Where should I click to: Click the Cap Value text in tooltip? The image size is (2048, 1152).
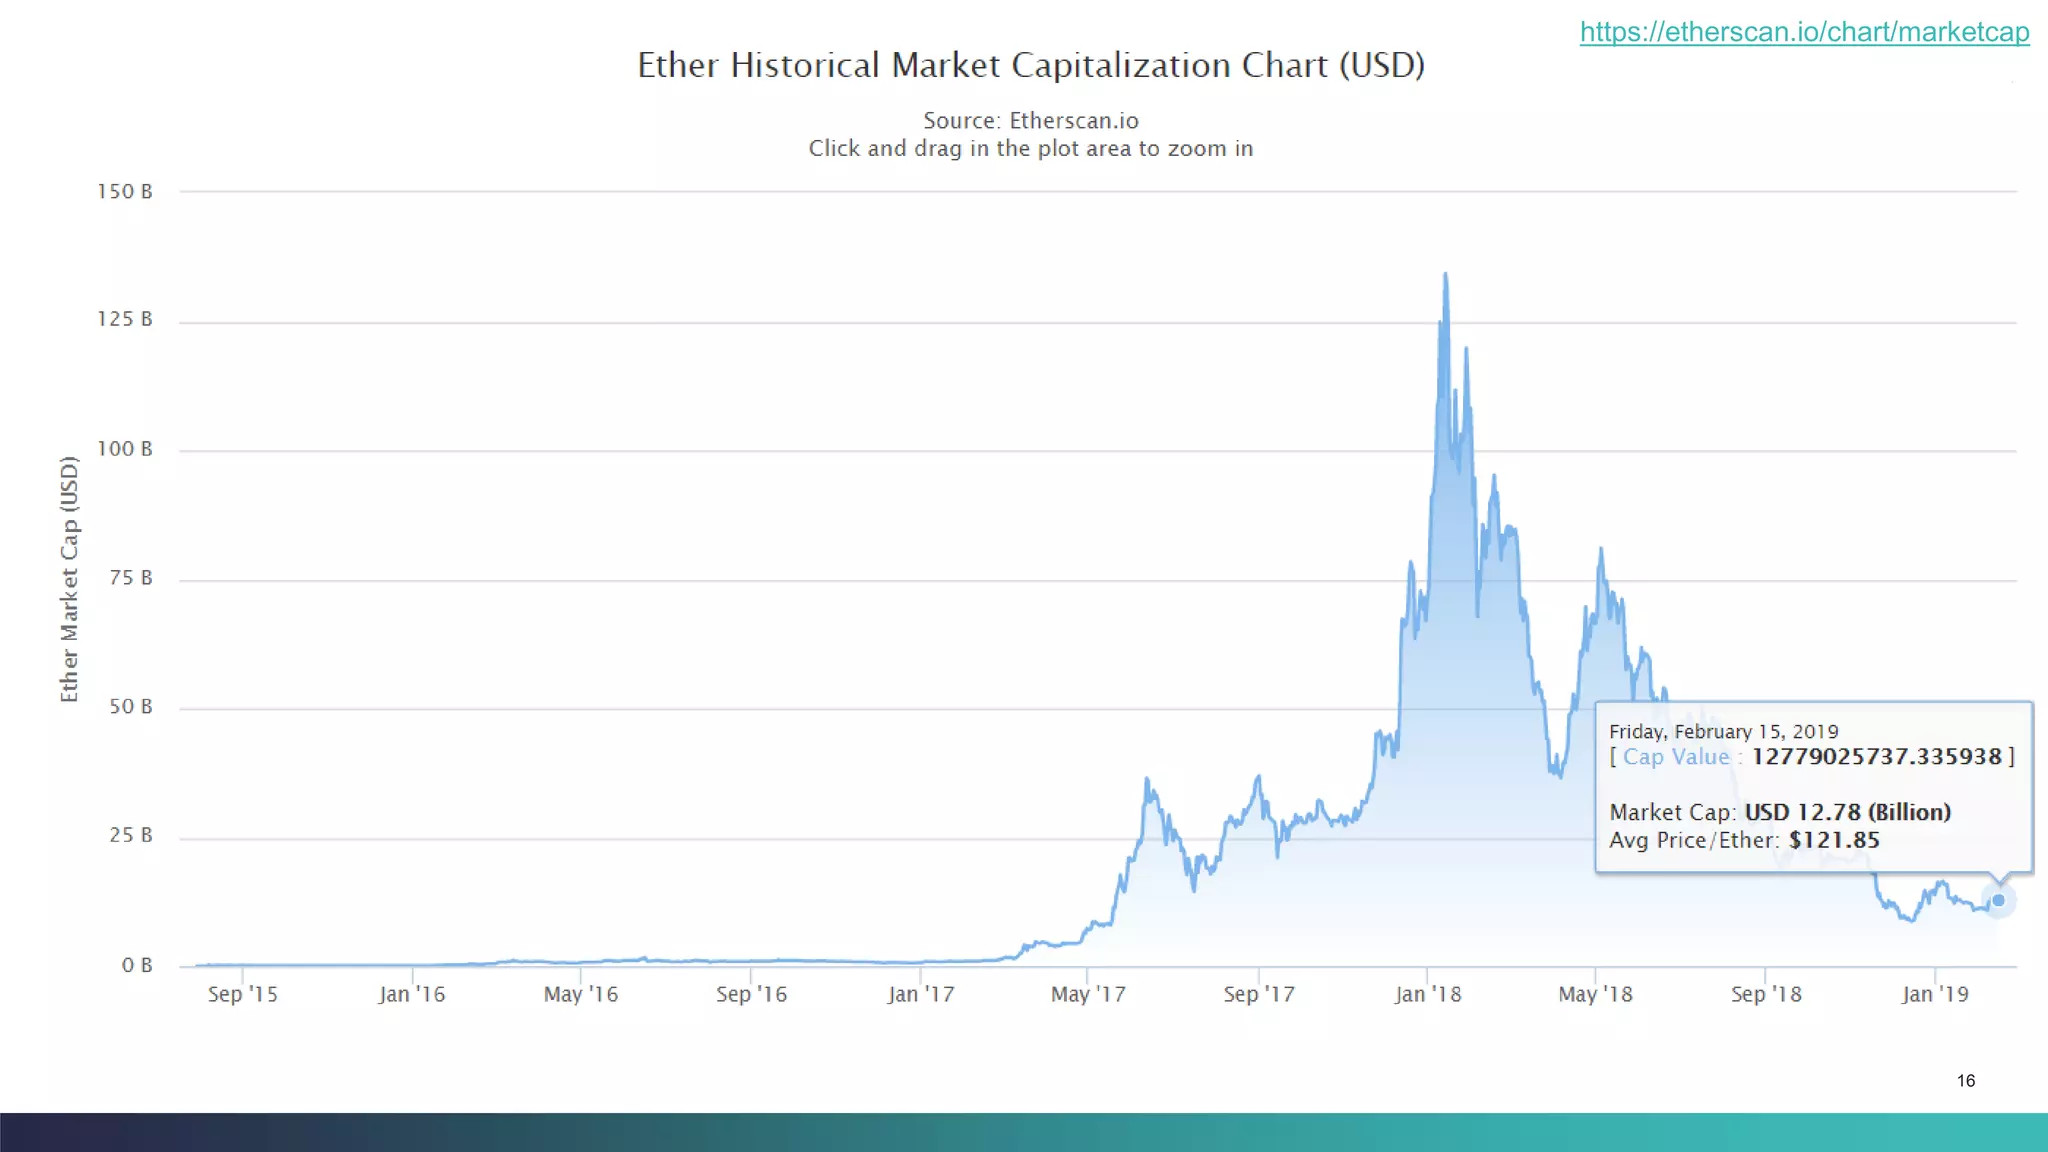click(1676, 757)
